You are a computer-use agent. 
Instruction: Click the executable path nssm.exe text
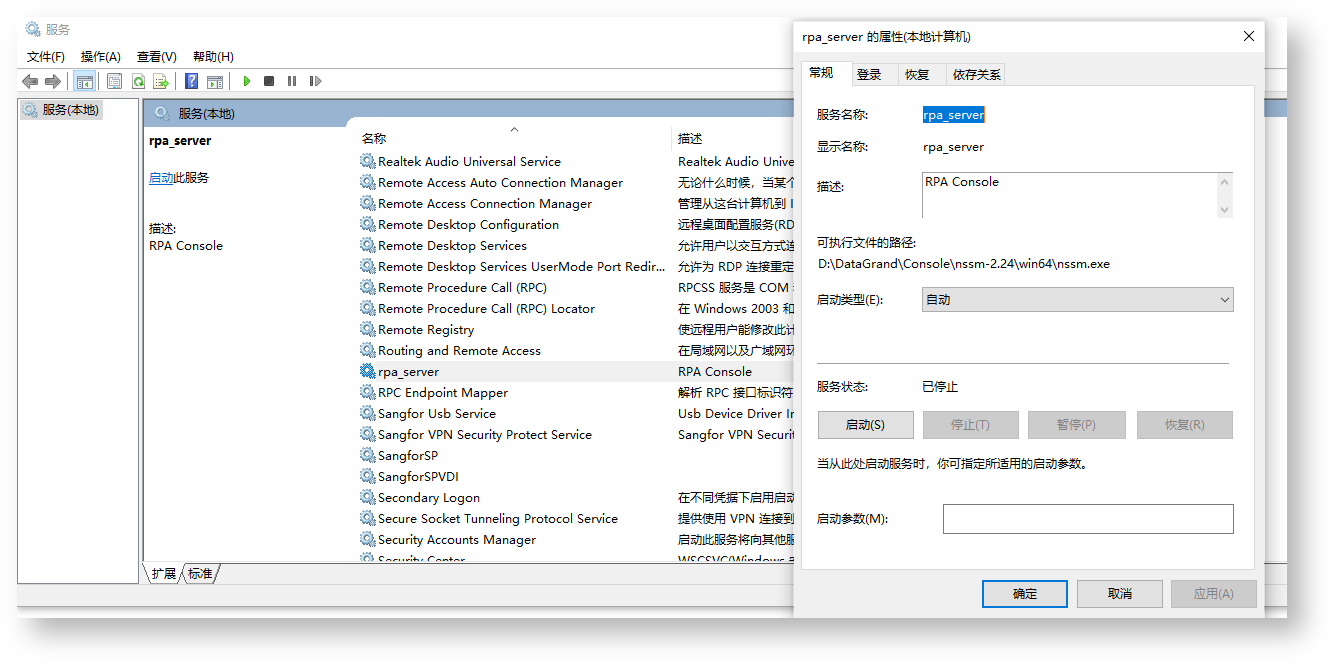[x=963, y=264]
